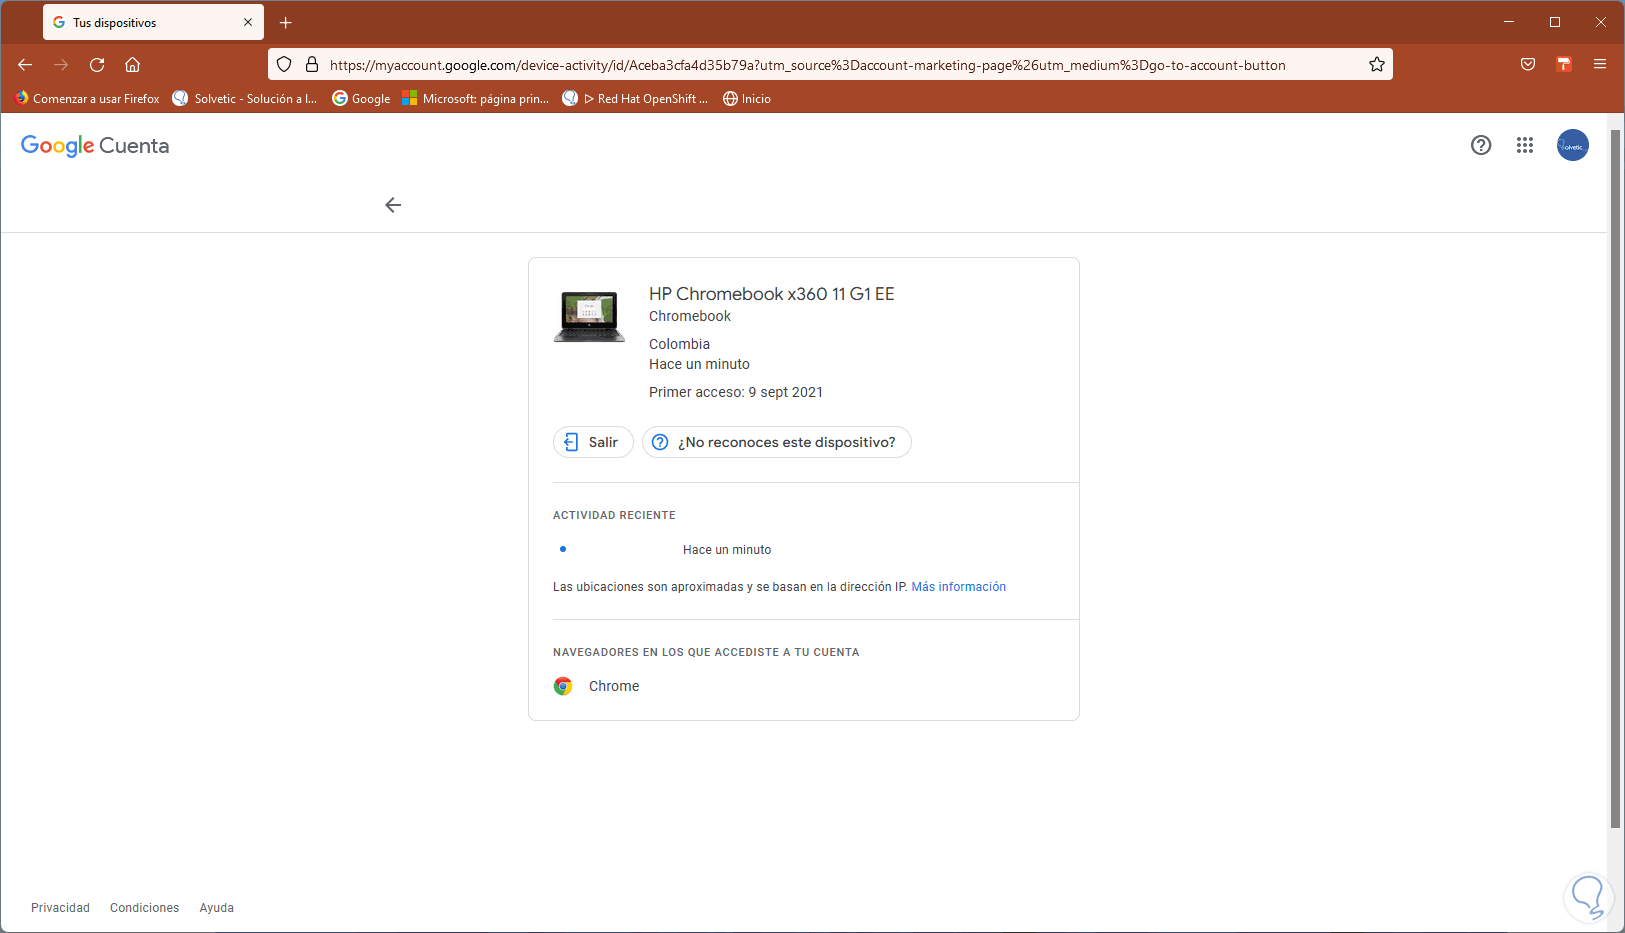Reload the page with the refresh icon

[97, 65]
